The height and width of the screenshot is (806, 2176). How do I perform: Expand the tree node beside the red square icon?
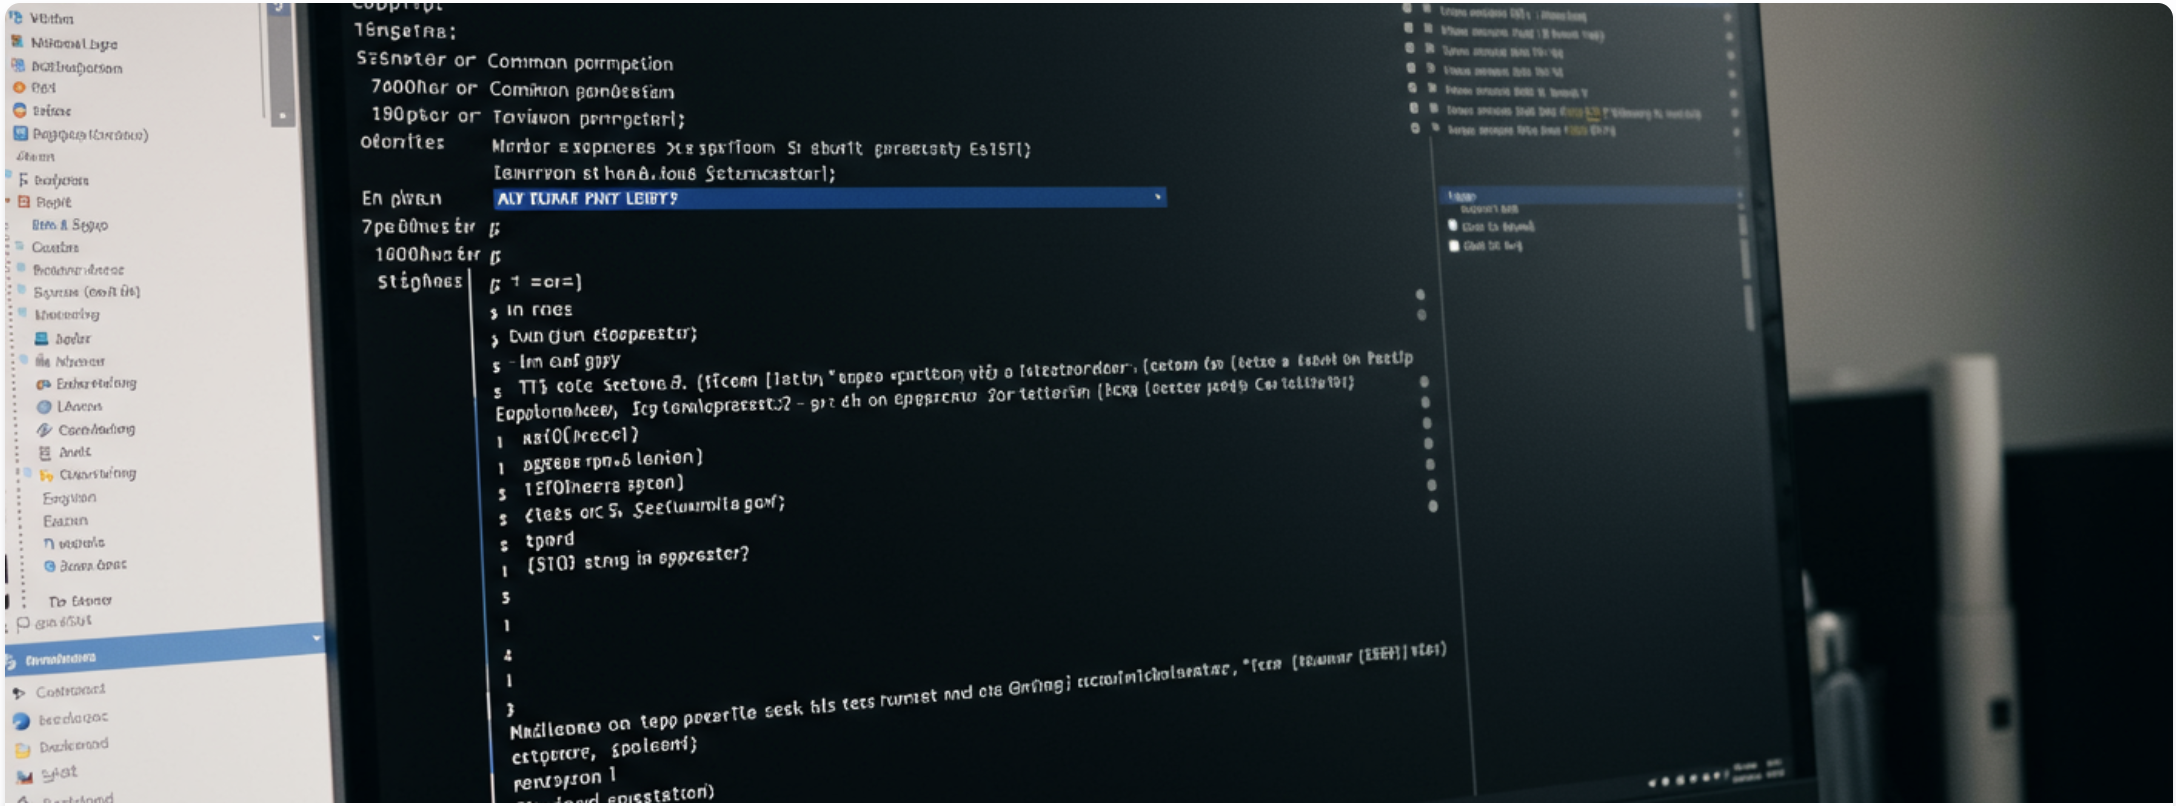(x=8, y=202)
